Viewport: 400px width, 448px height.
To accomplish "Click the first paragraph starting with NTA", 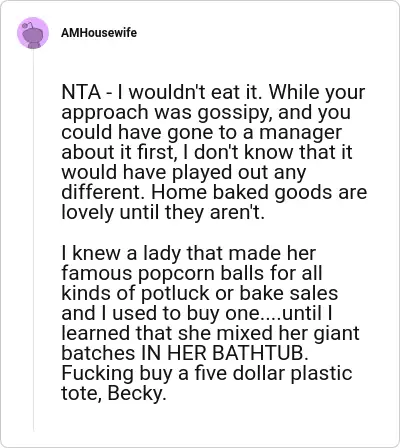I will pos(214,152).
